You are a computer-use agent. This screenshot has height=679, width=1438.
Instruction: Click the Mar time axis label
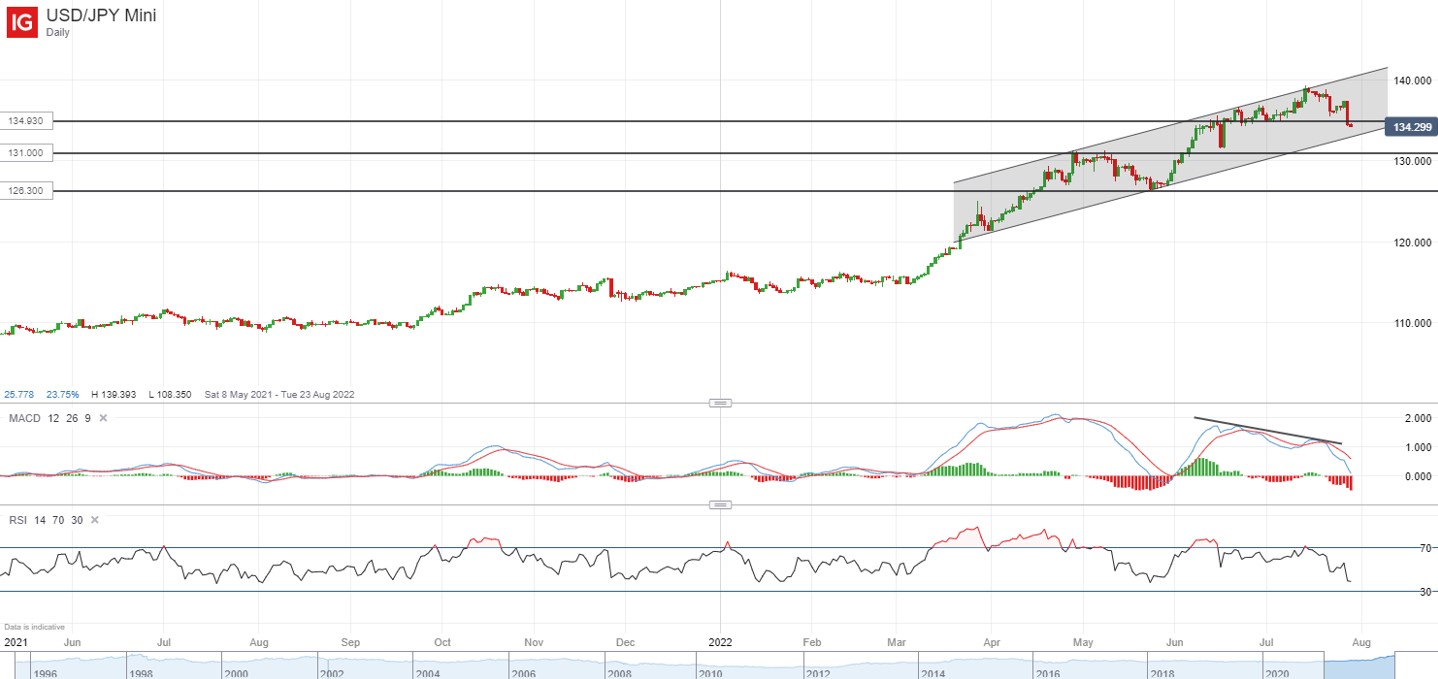point(897,641)
